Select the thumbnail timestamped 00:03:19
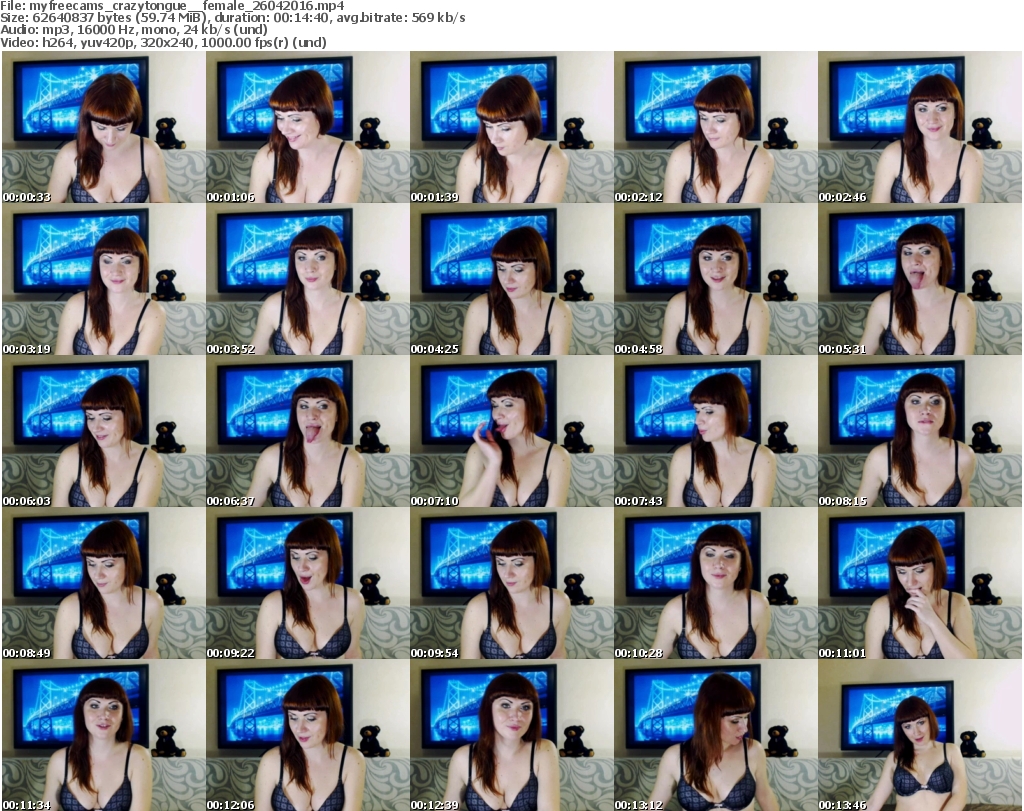The image size is (1024, 811). [103, 279]
